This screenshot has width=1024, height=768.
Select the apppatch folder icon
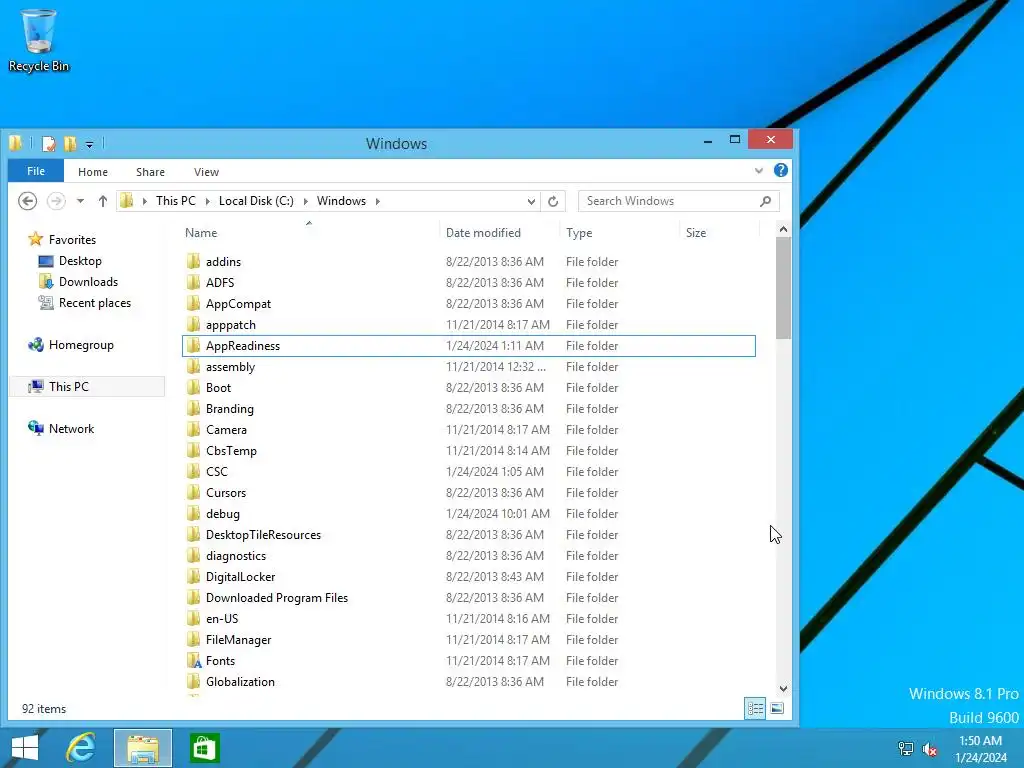(x=193, y=325)
